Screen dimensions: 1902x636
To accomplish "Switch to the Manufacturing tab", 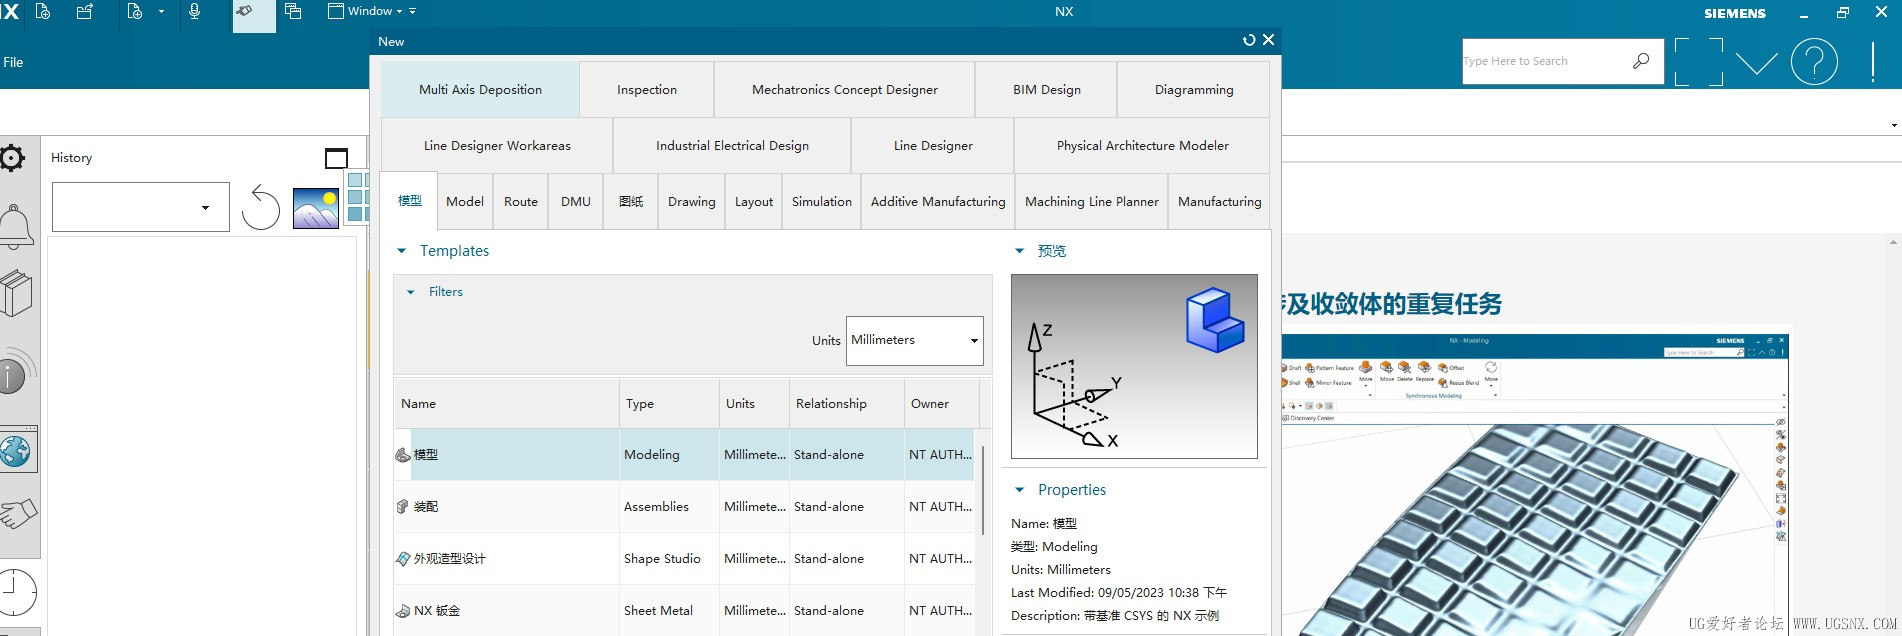I will pos(1219,201).
